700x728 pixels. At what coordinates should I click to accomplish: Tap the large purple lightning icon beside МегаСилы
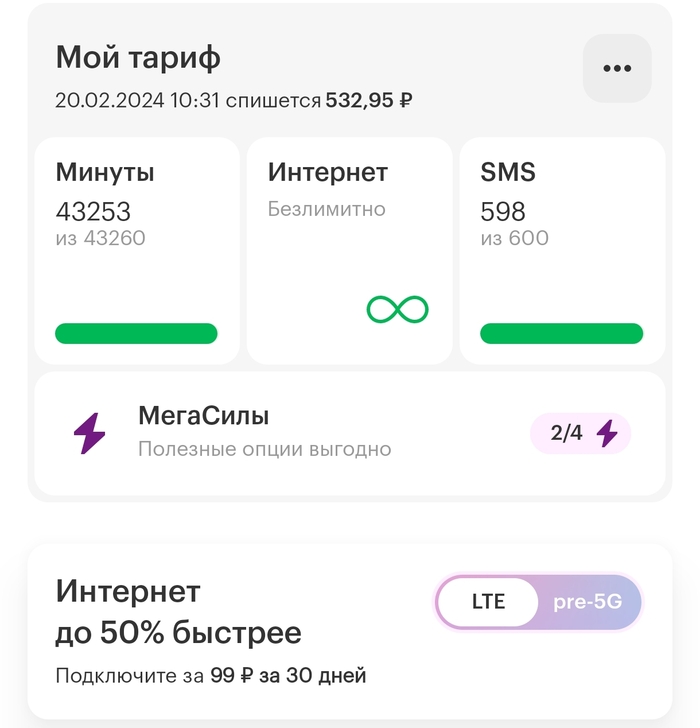click(89, 433)
